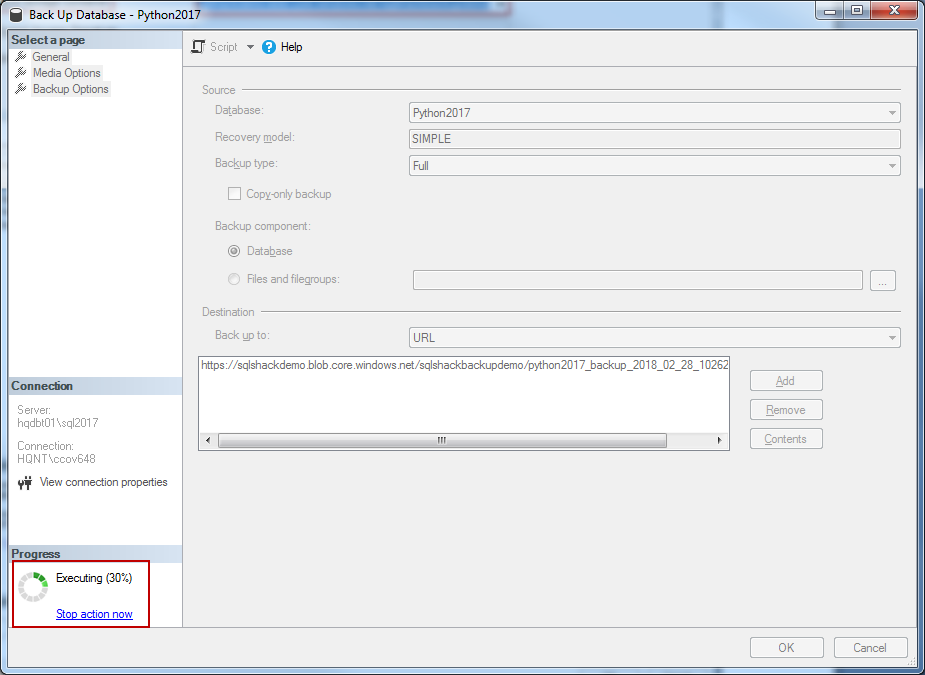Click the horizontal scrollbar under destination URL

(x=441, y=440)
